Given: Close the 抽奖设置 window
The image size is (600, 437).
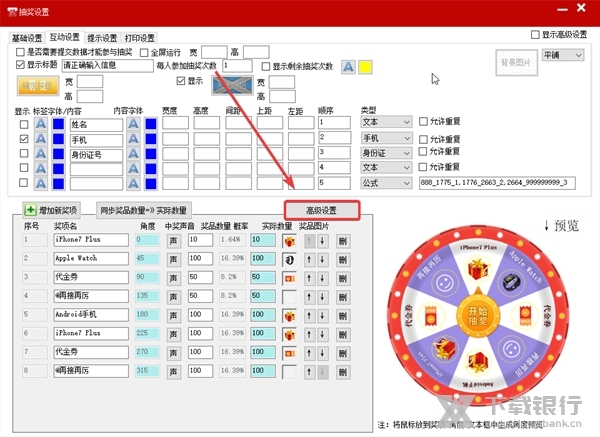Looking at the screenshot, I should (x=581, y=8).
